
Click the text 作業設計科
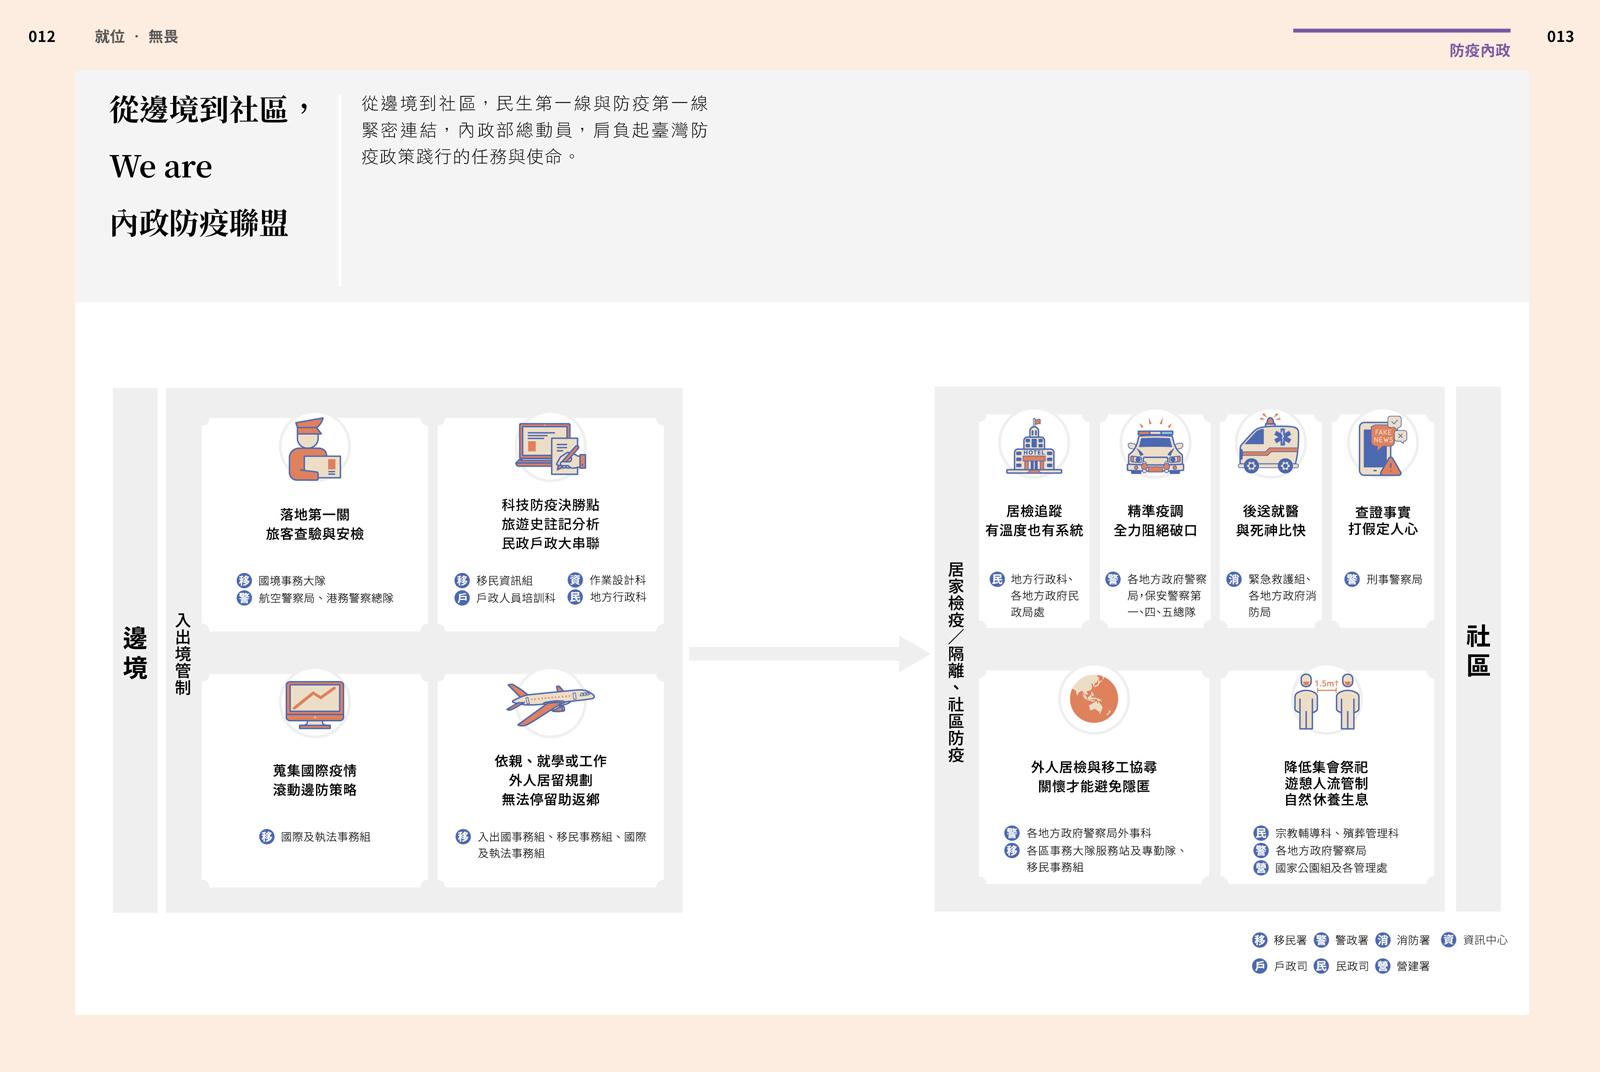point(618,579)
